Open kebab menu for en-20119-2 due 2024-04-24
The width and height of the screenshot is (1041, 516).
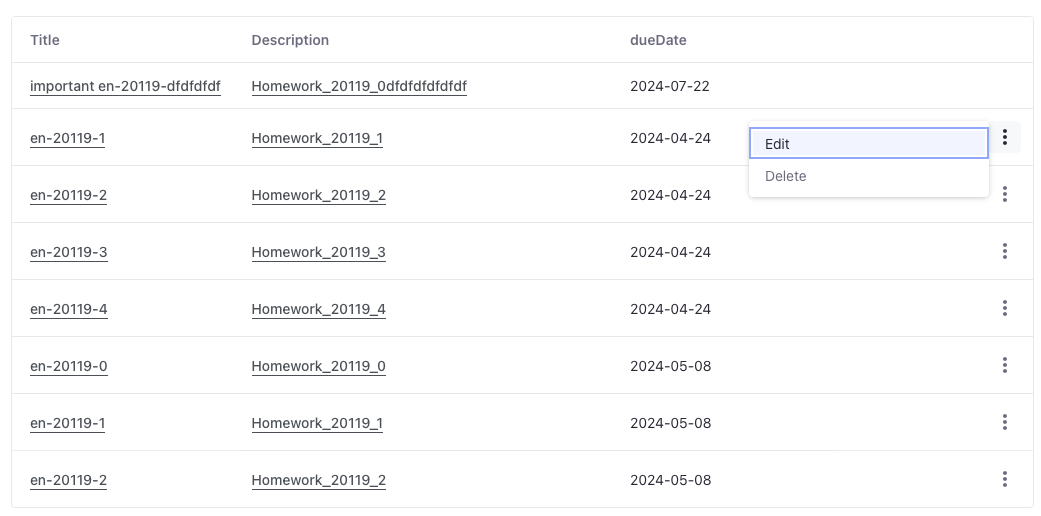[x=1004, y=195]
